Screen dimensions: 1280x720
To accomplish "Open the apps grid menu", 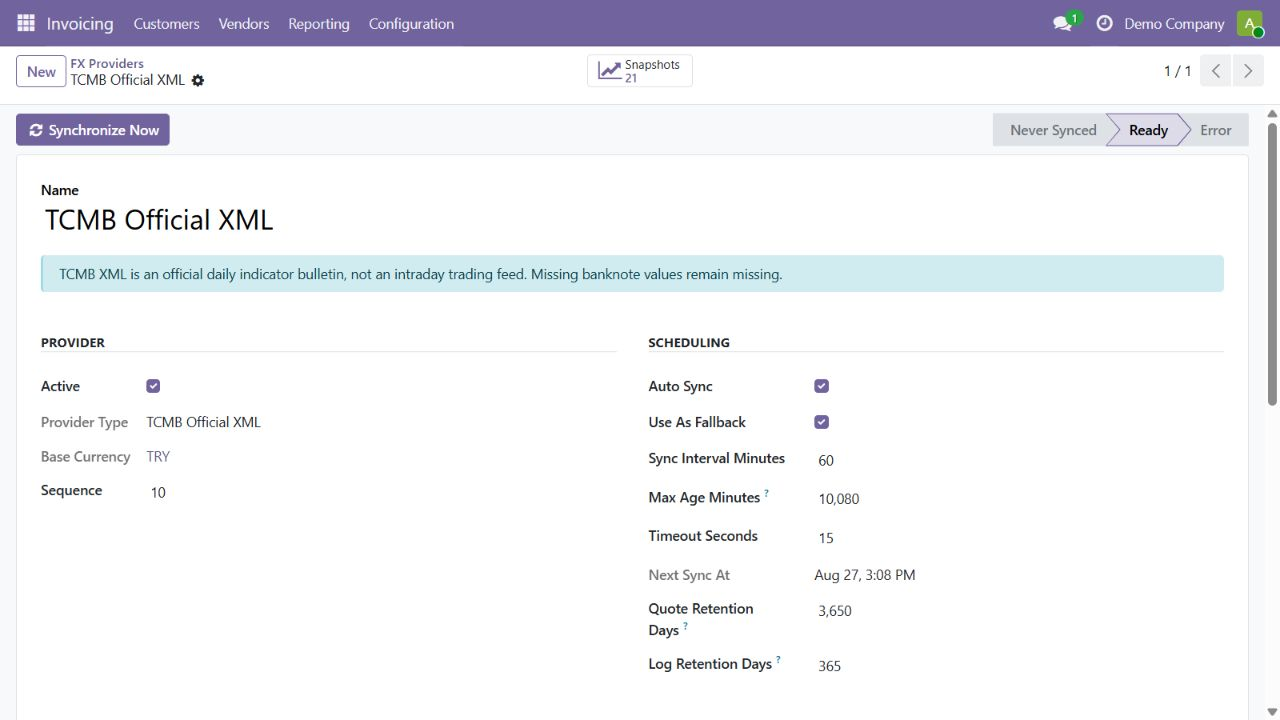I will (26, 23).
